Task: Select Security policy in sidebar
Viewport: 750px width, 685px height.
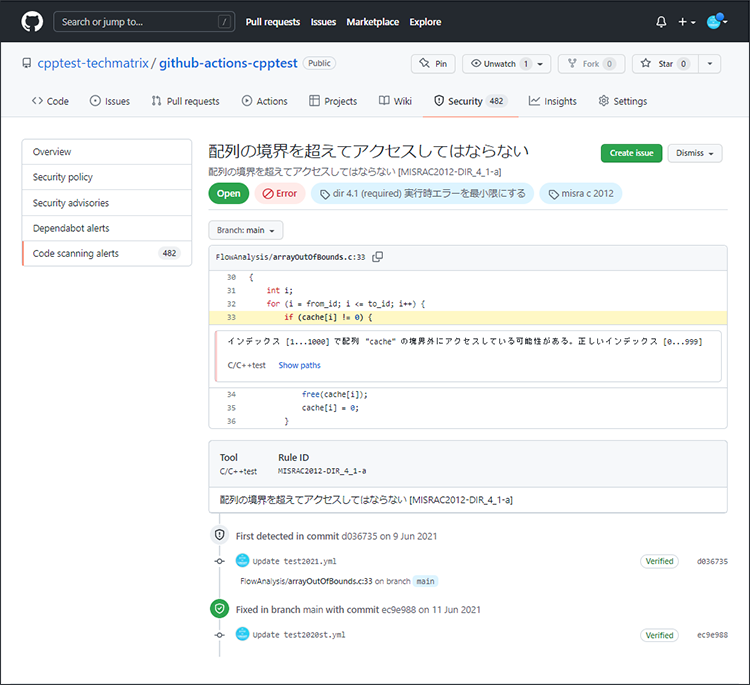Action: point(107,177)
